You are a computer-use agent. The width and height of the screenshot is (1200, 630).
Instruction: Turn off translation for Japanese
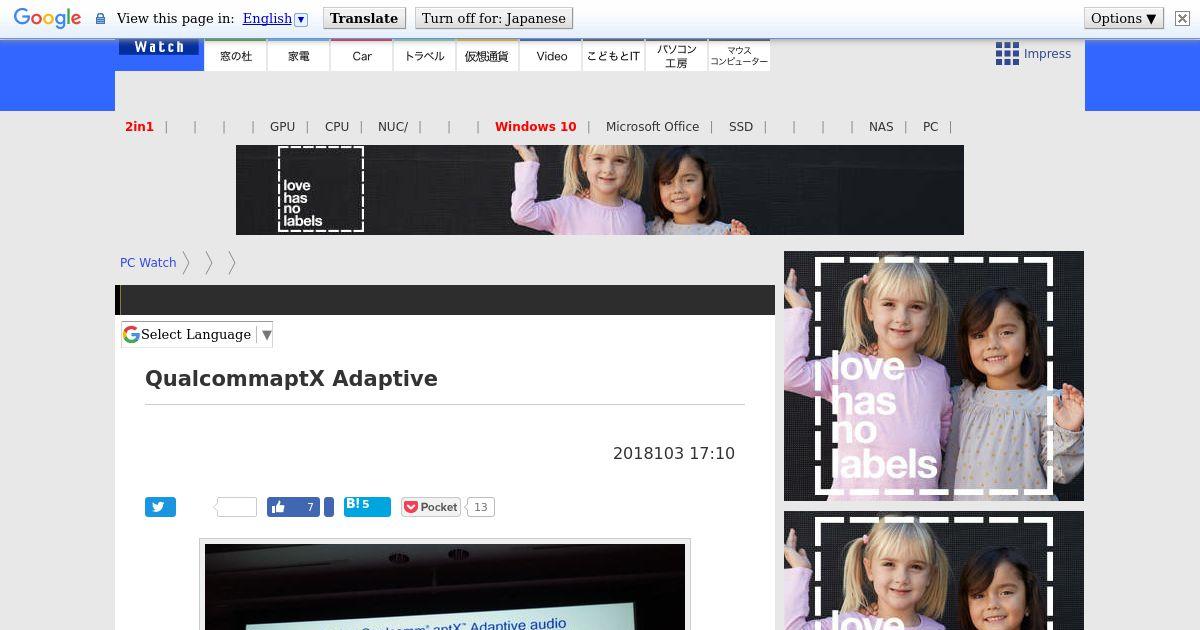coord(494,18)
